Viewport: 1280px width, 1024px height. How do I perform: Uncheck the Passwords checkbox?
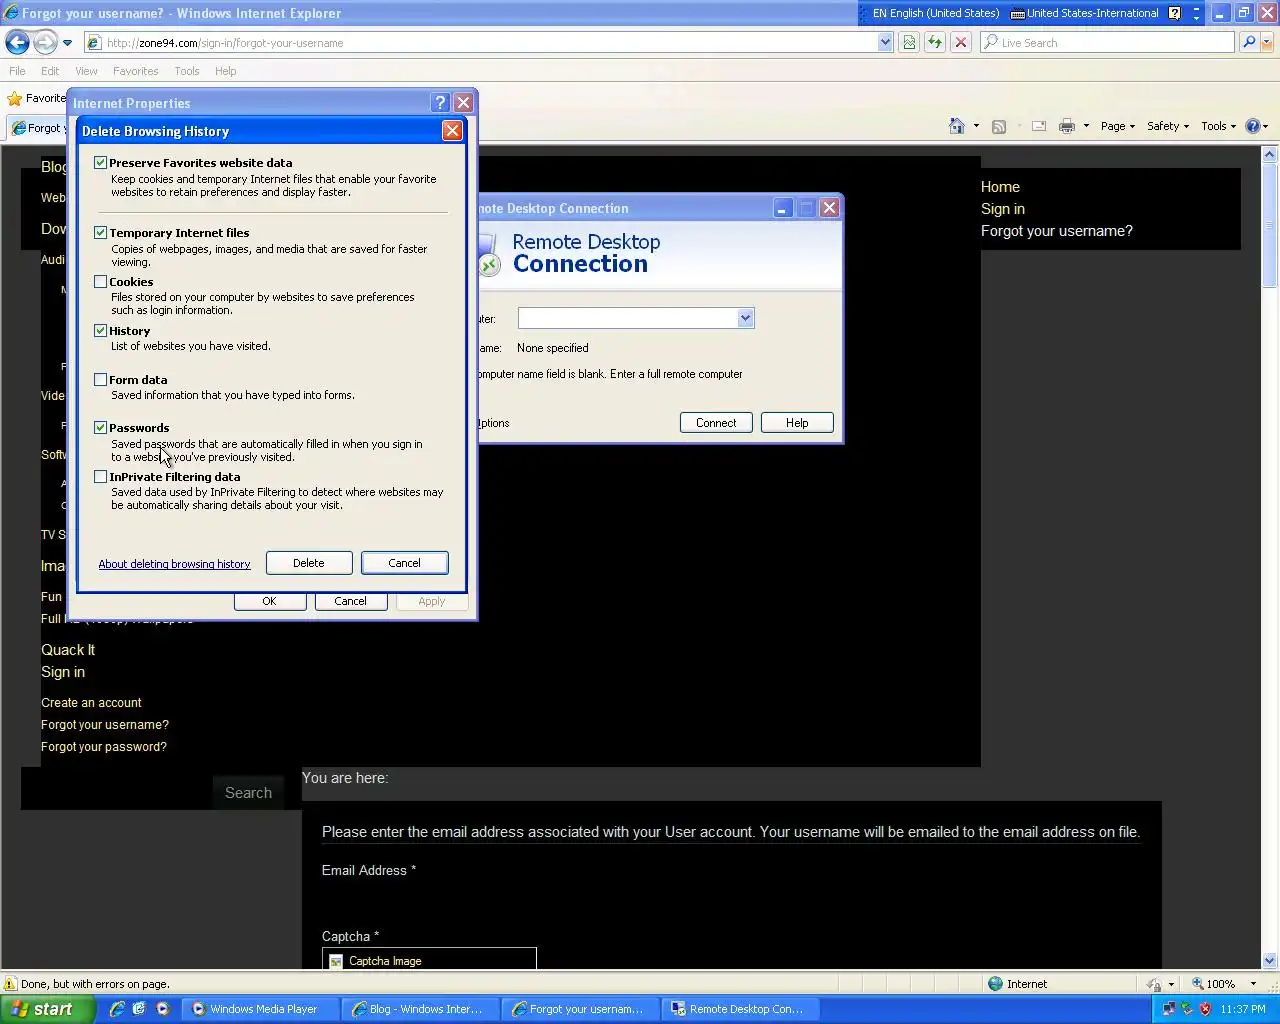100,427
